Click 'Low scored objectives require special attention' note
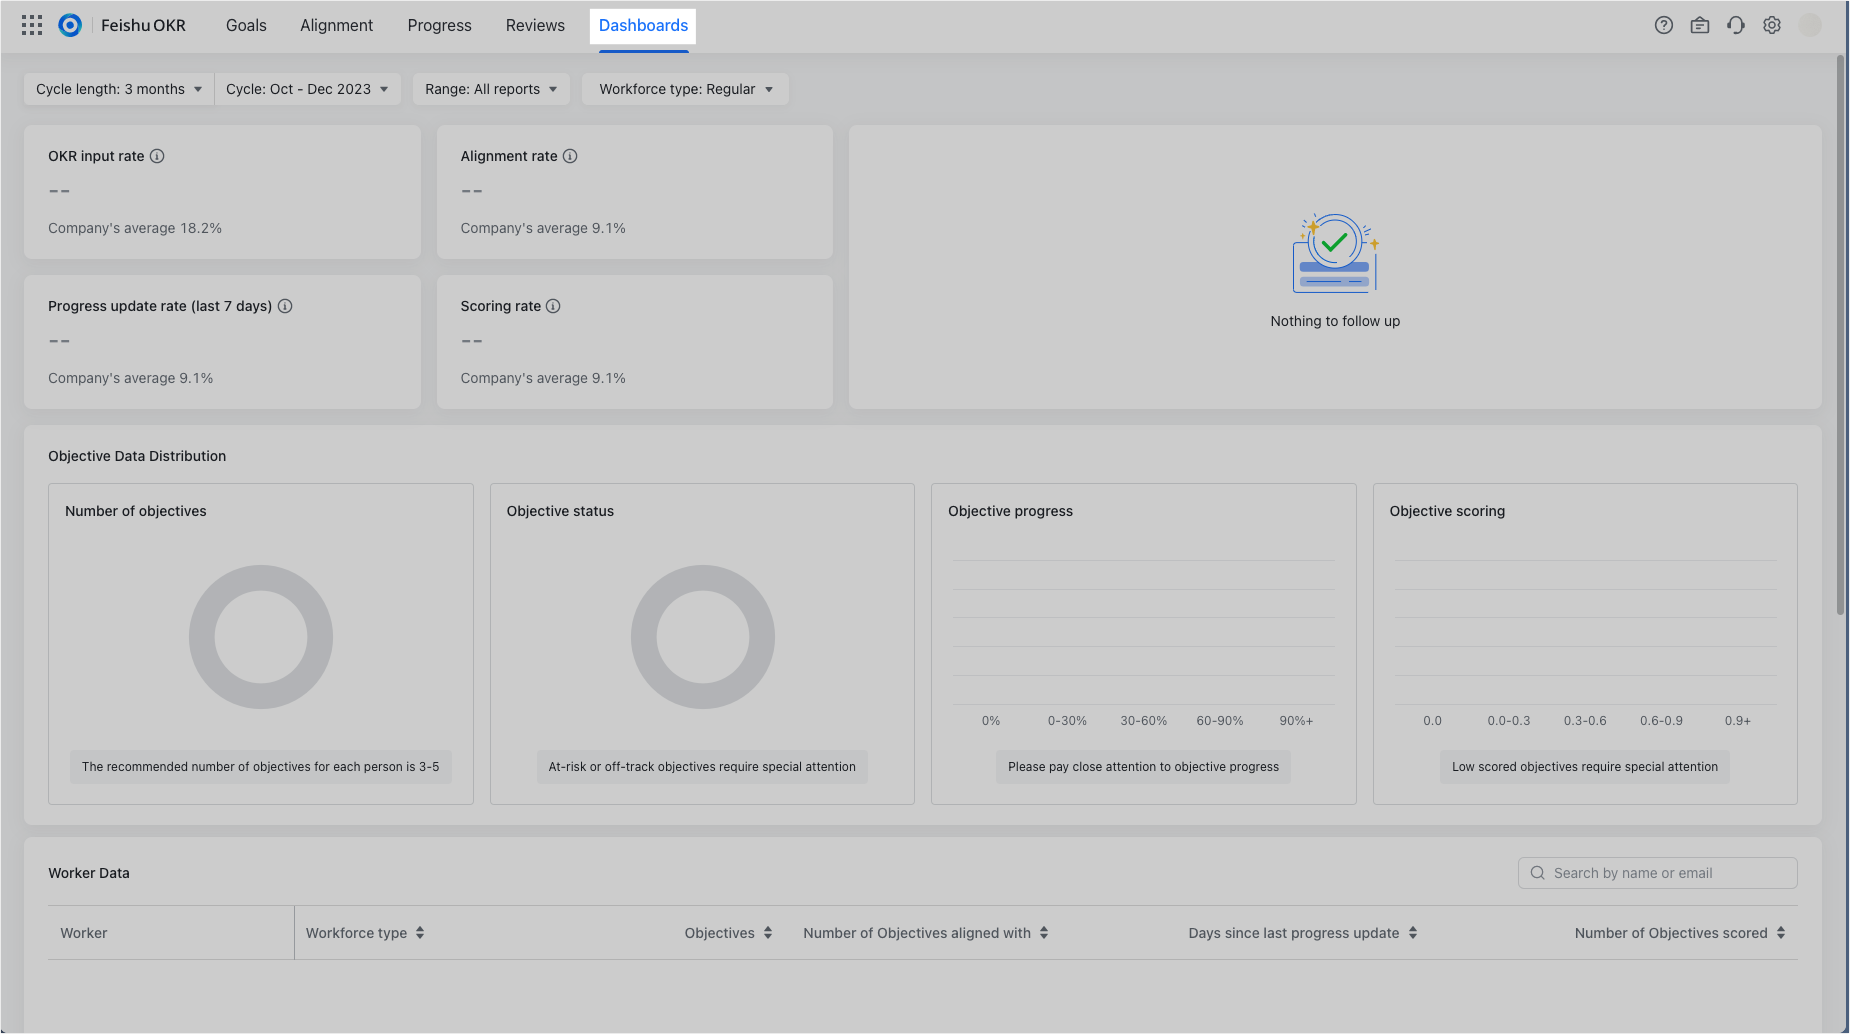This screenshot has height=1034, width=1850. tap(1585, 767)
